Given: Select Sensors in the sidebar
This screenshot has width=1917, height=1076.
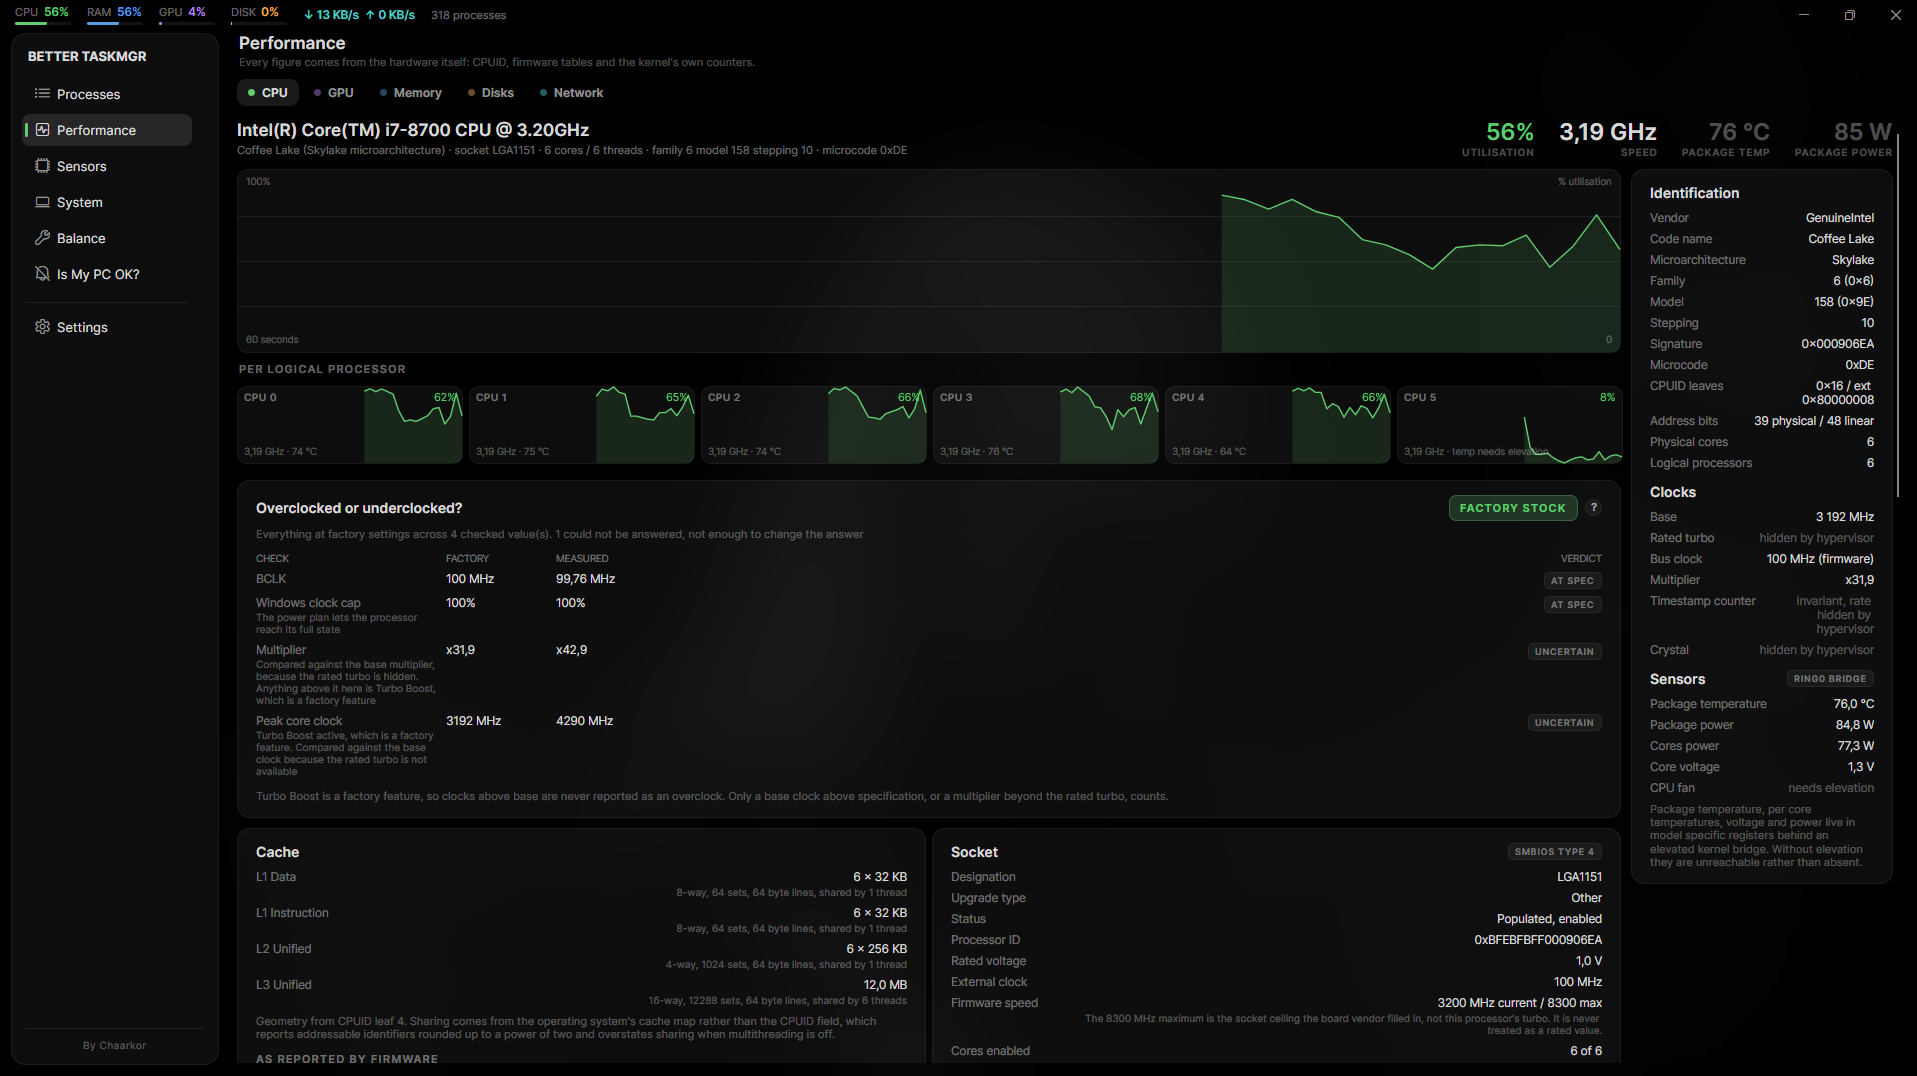Looking at the screenshot, I should [107, 166].
